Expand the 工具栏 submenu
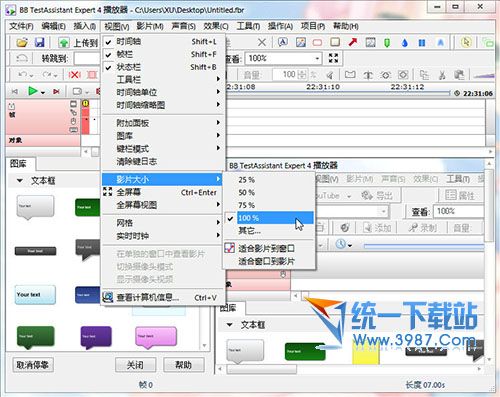This screenshot has width=500, height=397. click(x=164, y=80)
